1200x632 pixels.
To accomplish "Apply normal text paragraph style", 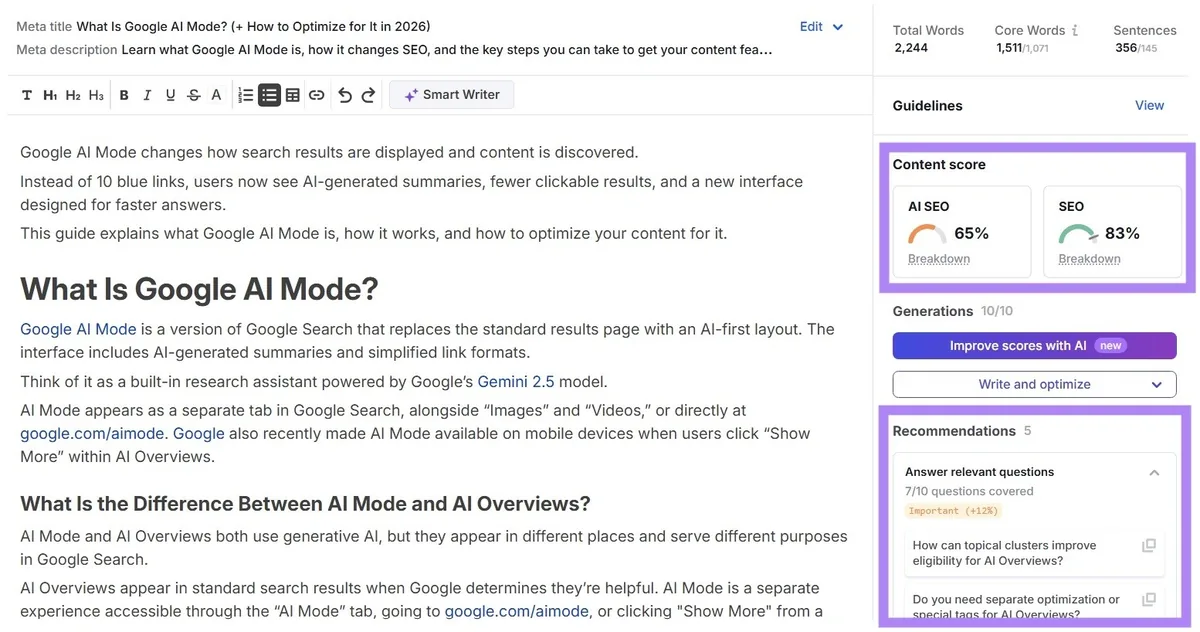I will [27, 95].
